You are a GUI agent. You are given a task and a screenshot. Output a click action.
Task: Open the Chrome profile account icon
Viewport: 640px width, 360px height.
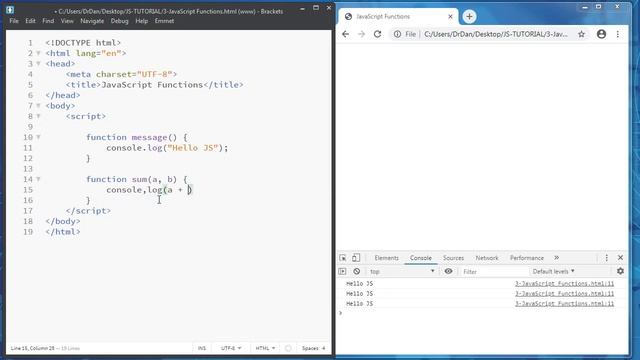(601, 34)
